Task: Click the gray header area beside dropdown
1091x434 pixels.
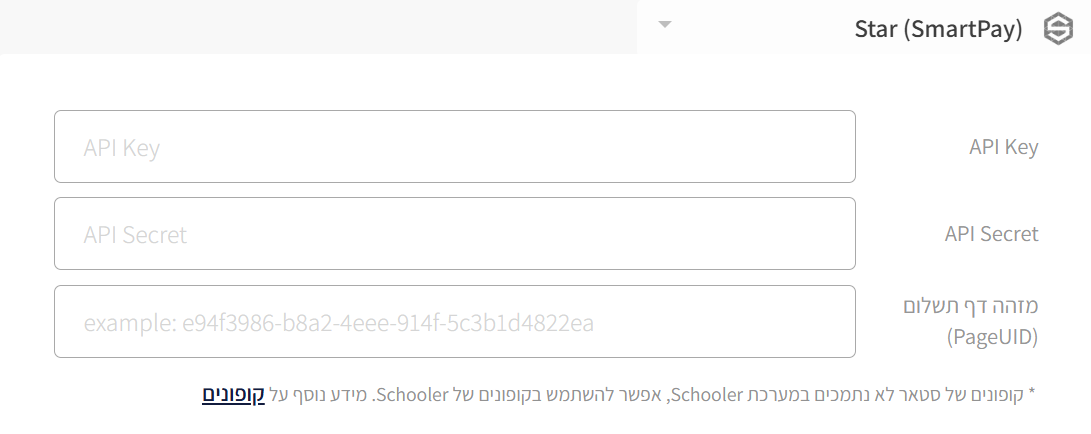Action: click(x=319, y=26)
